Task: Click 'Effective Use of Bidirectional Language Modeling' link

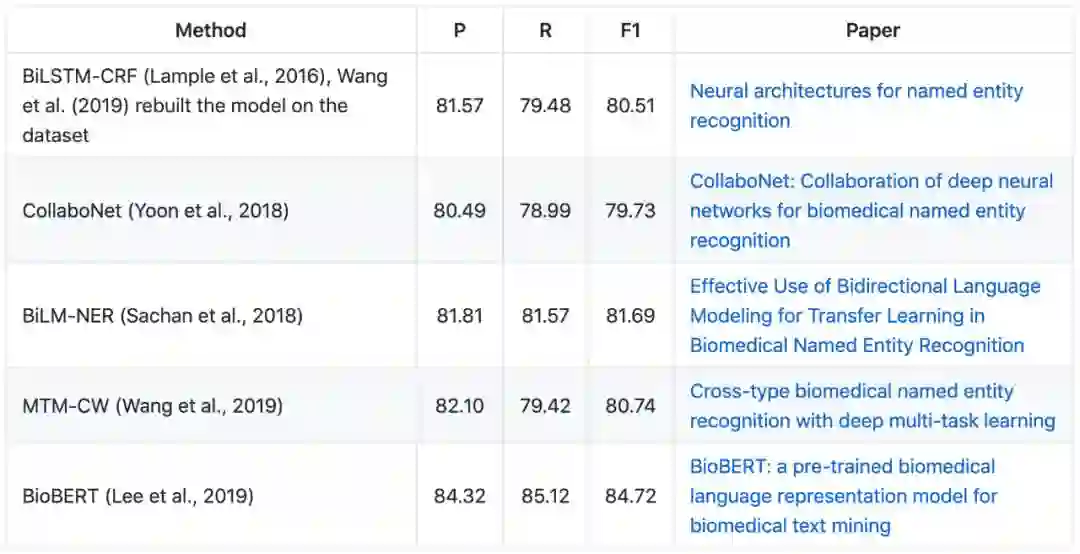Action: pyautogui.click(x=865, y=286)
